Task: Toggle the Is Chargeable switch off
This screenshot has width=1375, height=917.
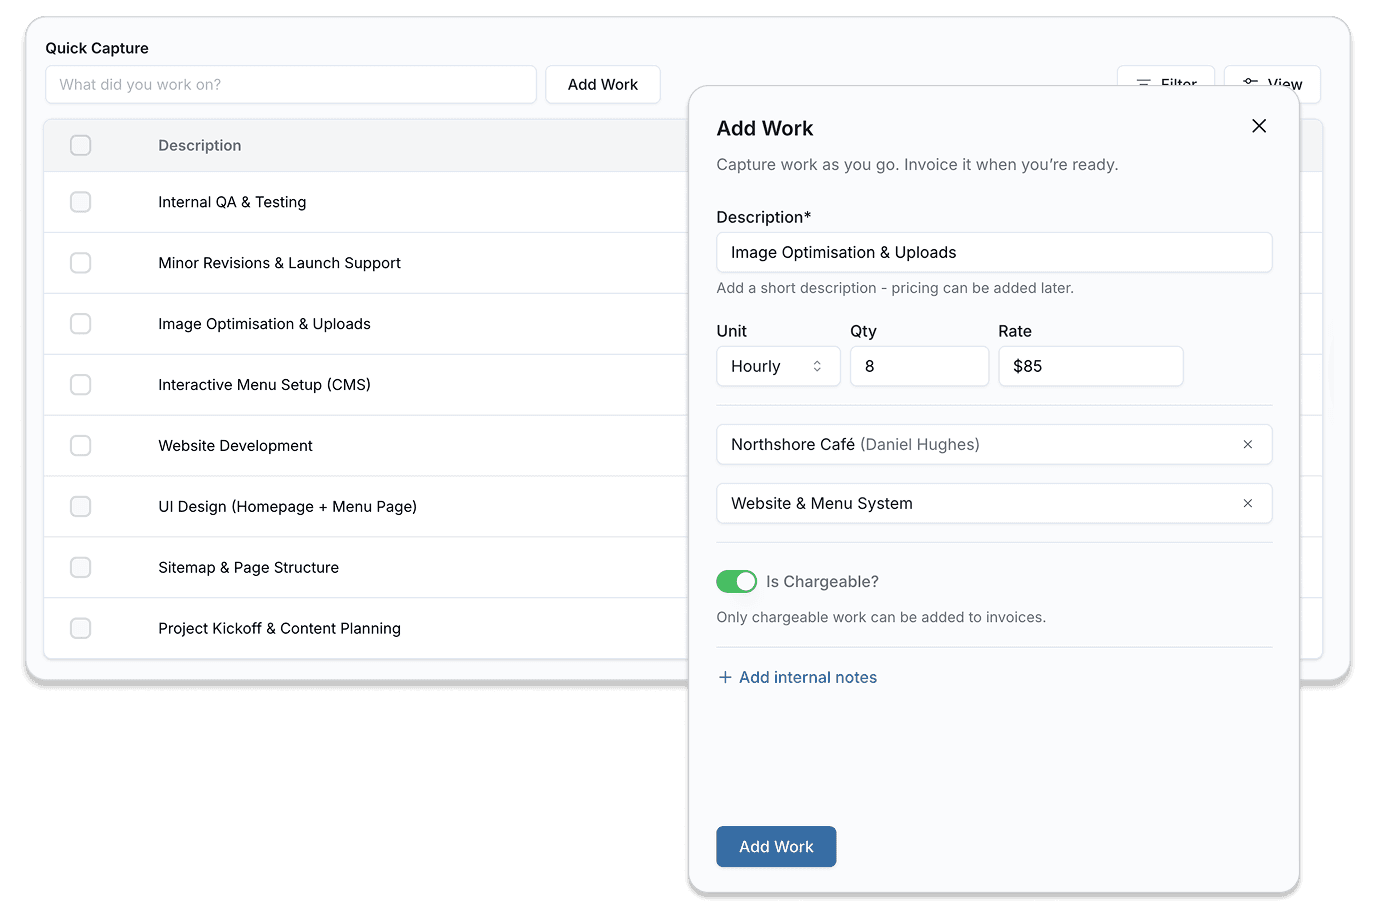Action: pos(736,581)
